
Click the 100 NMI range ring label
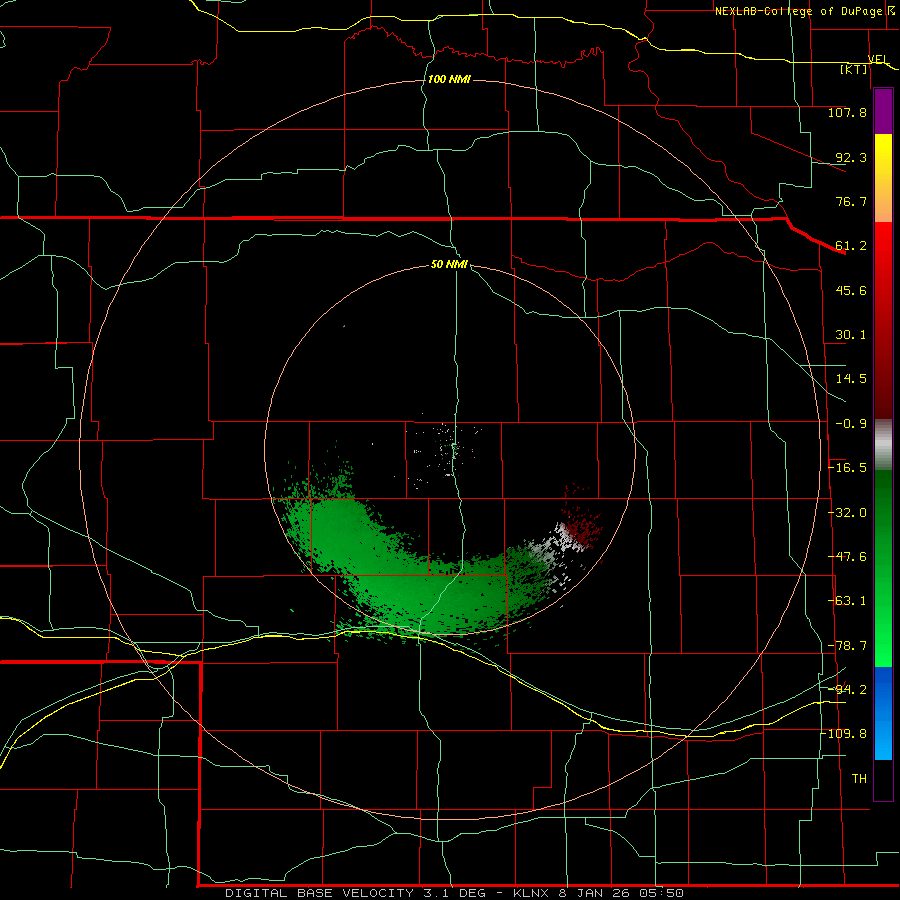pyautogui.click(x=449, y=79)
